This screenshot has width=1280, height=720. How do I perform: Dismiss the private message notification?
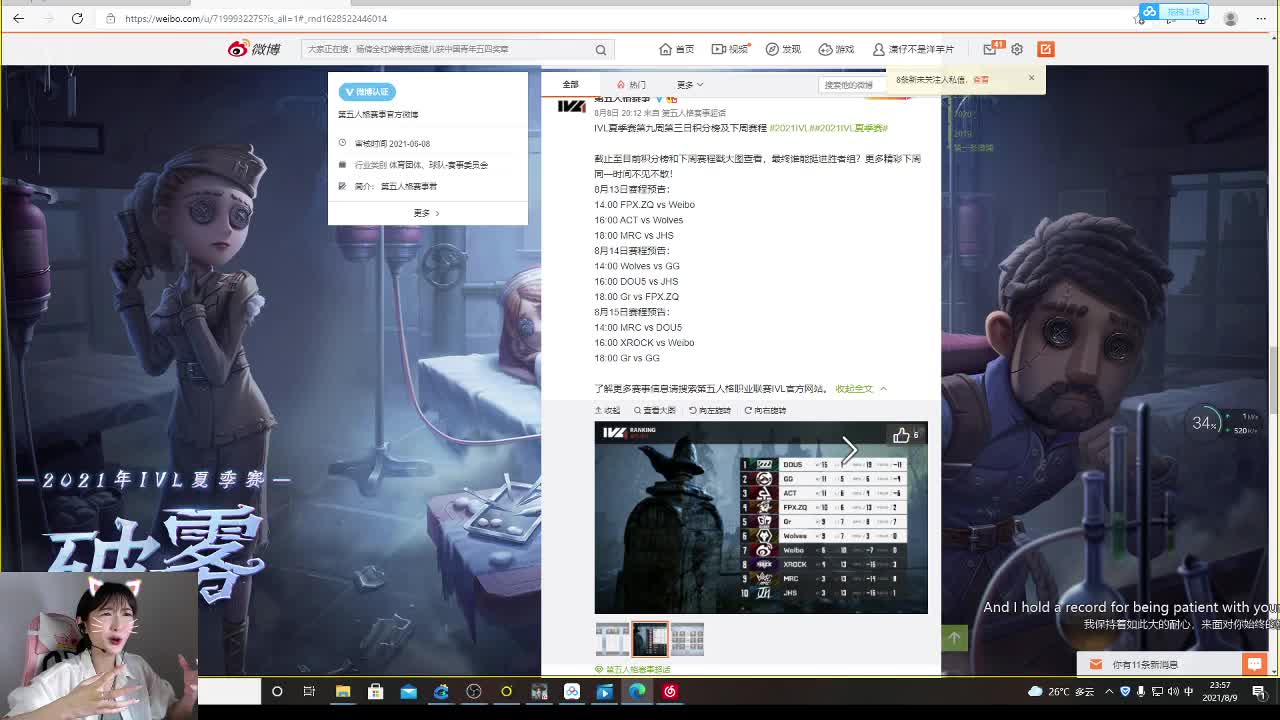point(1031,78)
